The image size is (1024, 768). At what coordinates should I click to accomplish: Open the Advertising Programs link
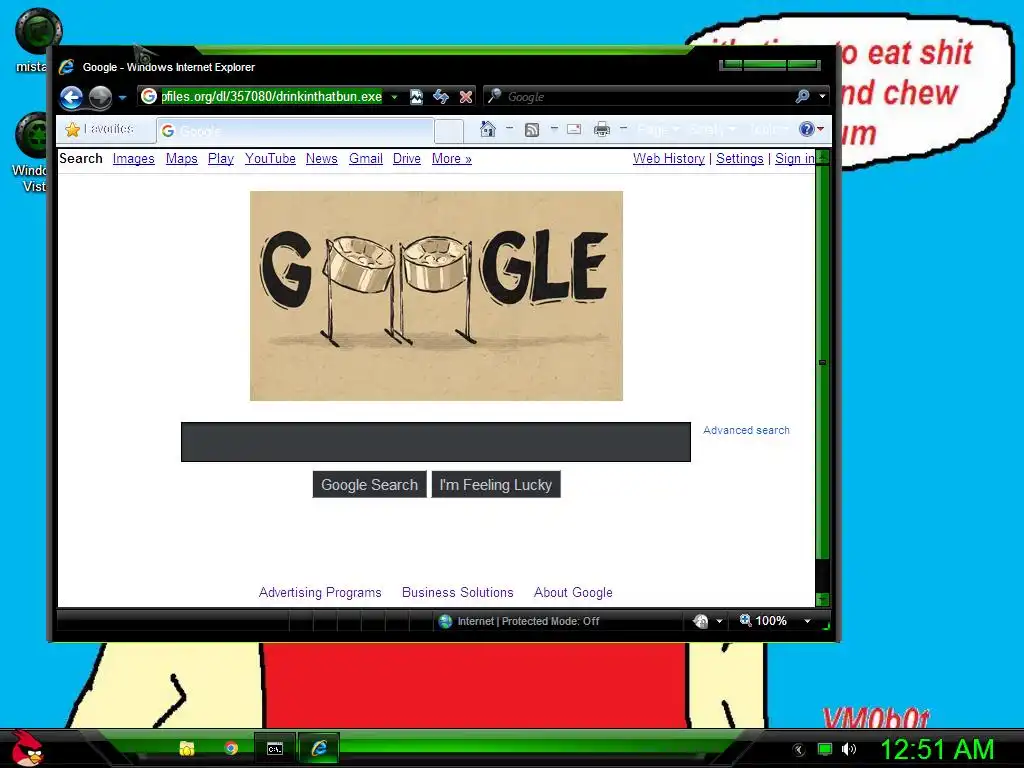click(x=320, y=592)
